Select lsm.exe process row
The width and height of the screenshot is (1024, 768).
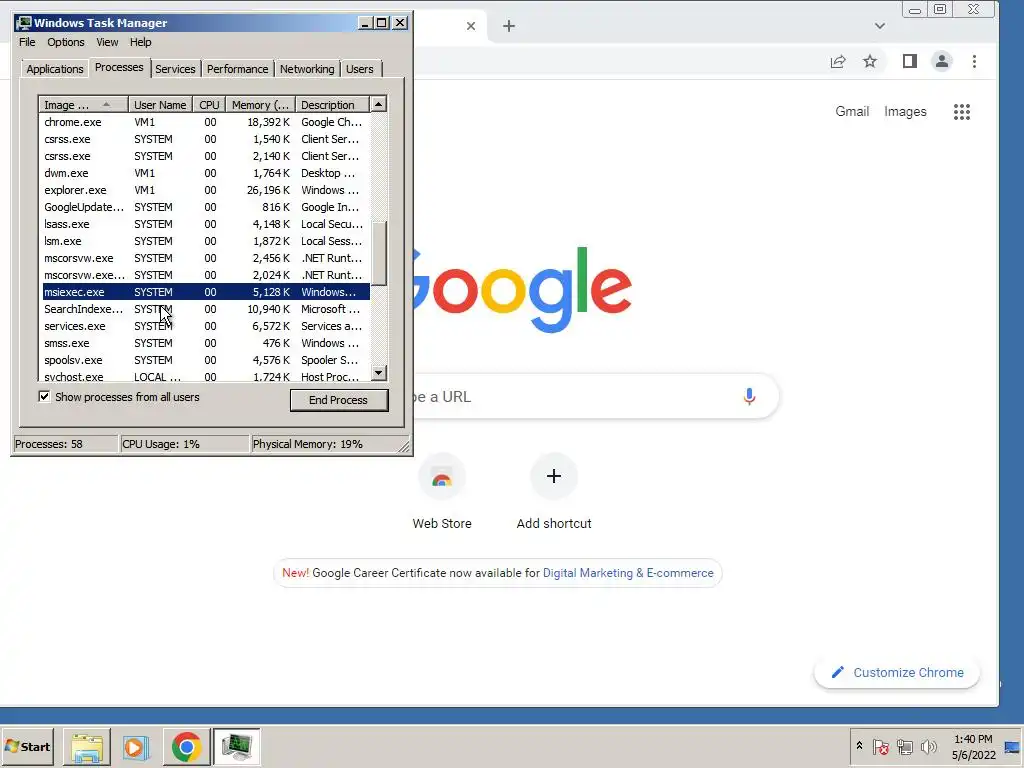click(x=204, y=241)
